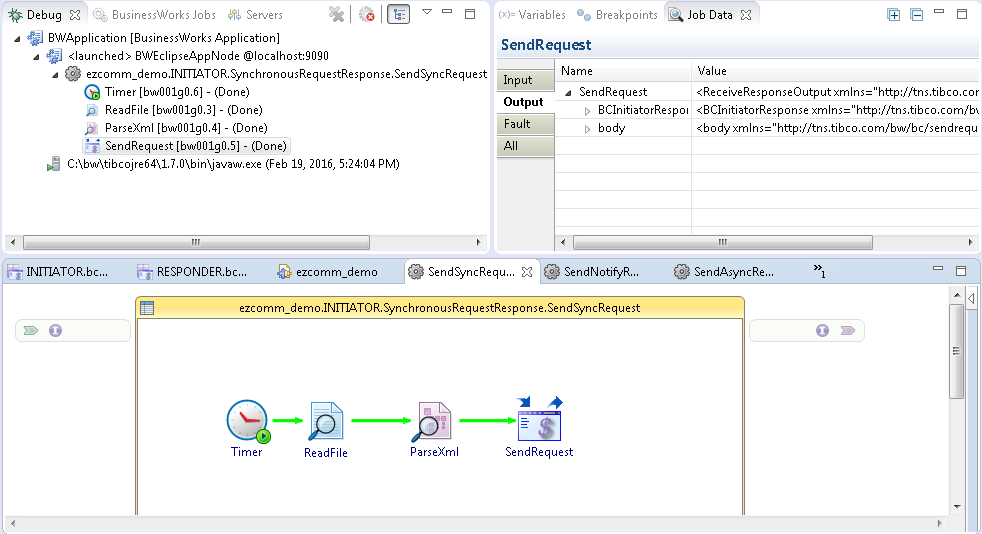
Task: Show the Input job data section
Action: pos(525,80)
